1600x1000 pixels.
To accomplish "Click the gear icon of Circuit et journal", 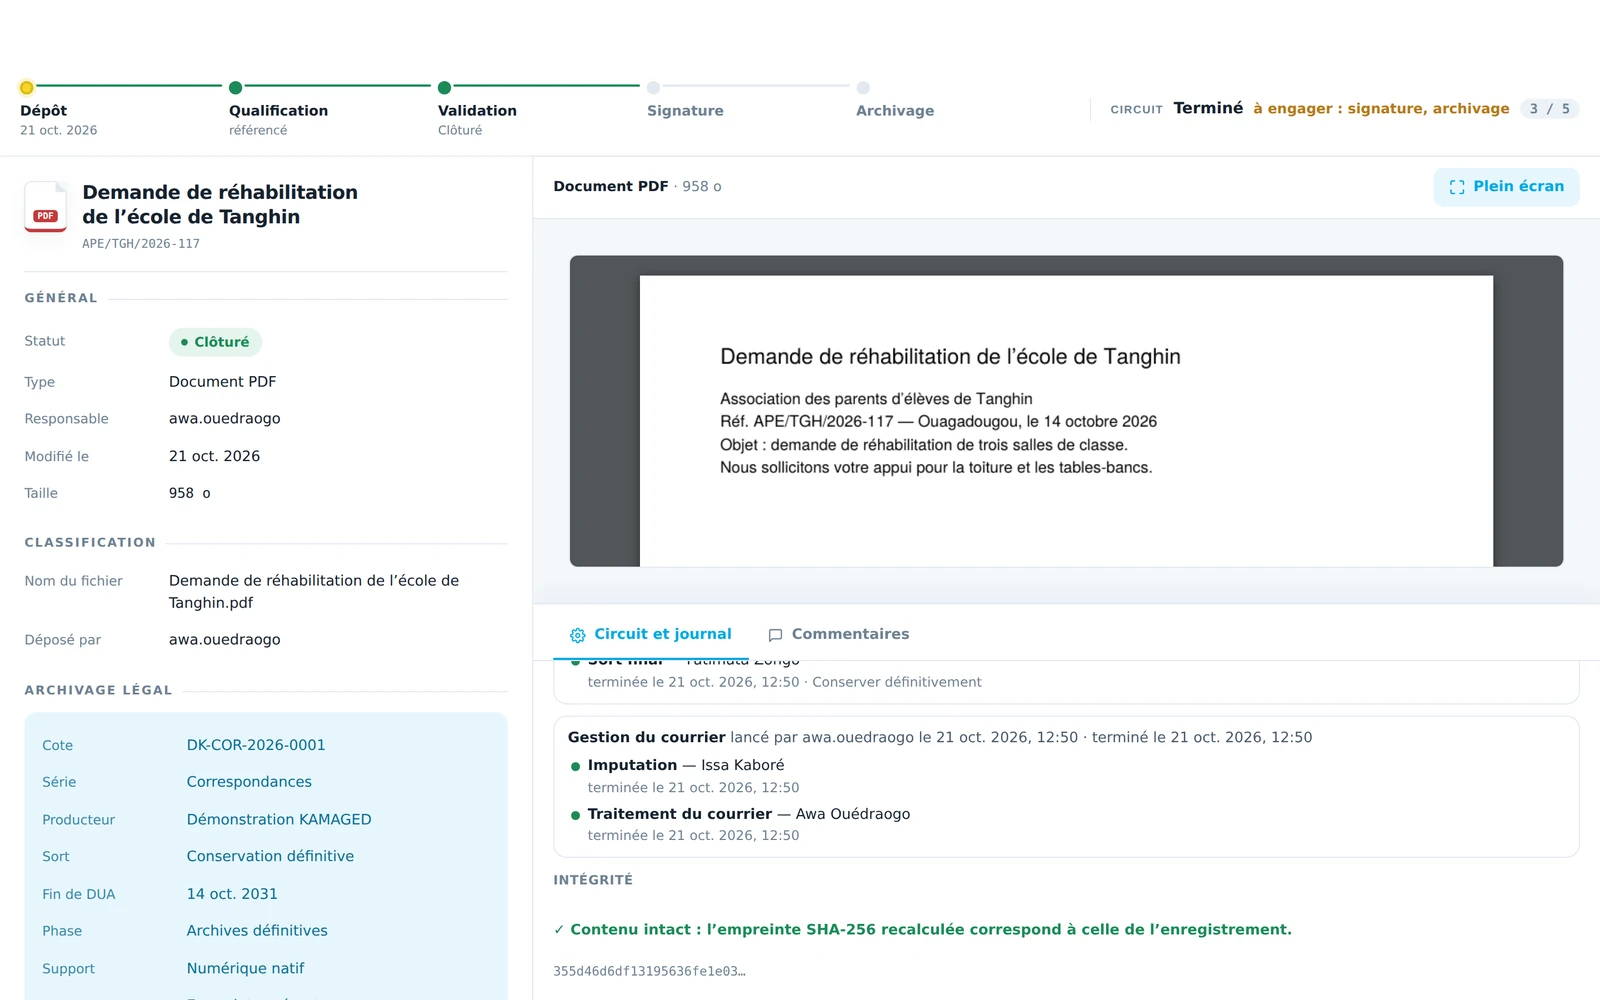I will point(577,635).
